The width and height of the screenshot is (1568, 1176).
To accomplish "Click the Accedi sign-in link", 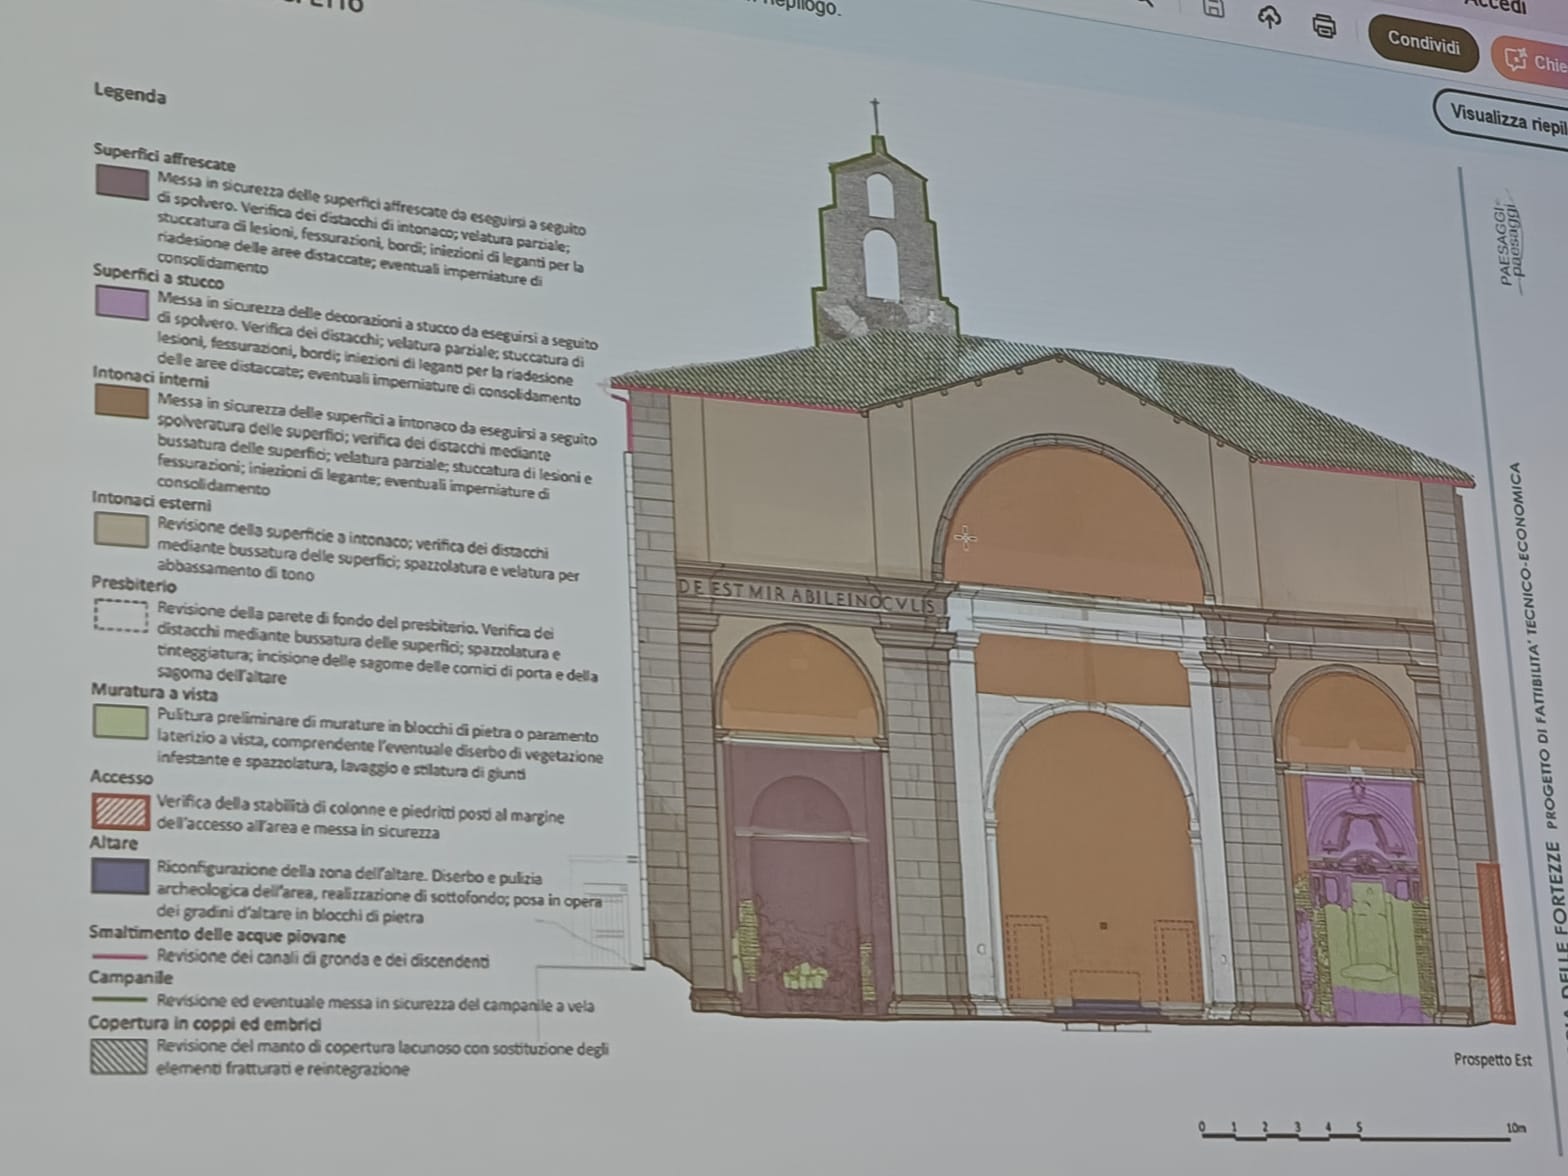I will (x=1495, y=7).
